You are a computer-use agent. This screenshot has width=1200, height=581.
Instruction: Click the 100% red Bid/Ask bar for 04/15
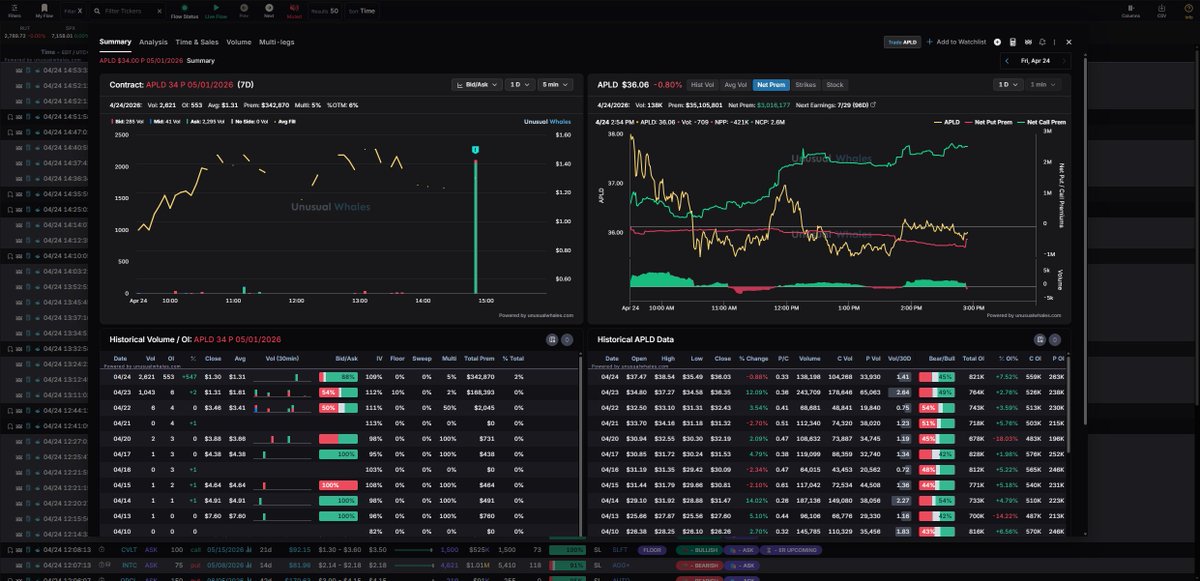click(x=339, y=485)
